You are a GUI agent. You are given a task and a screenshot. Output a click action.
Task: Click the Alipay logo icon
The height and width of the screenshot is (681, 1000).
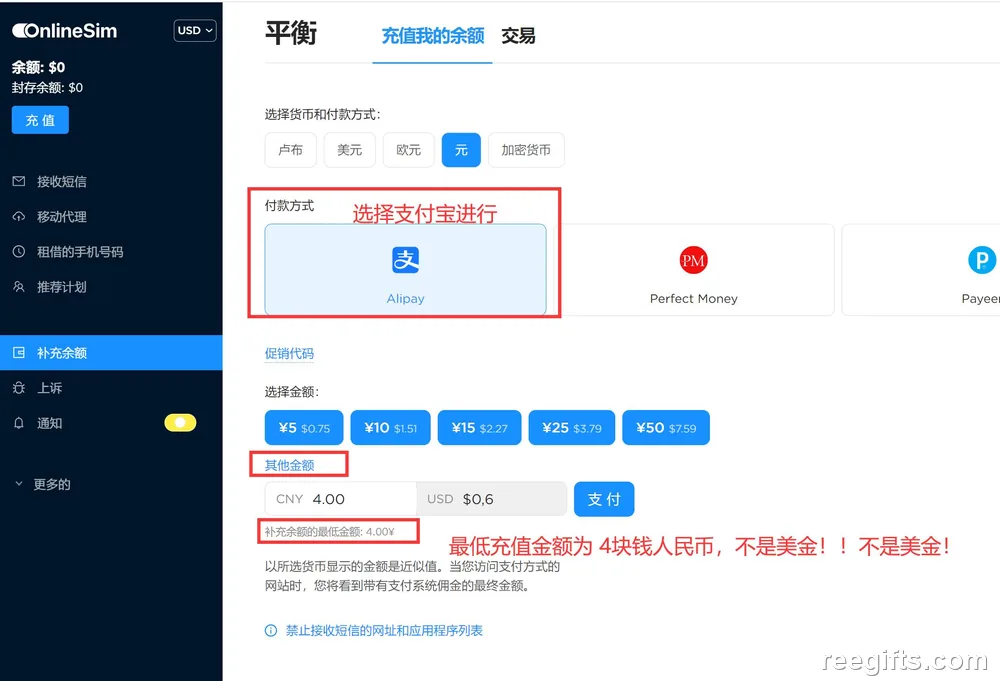pyautogui.click(x=406, y=260)
